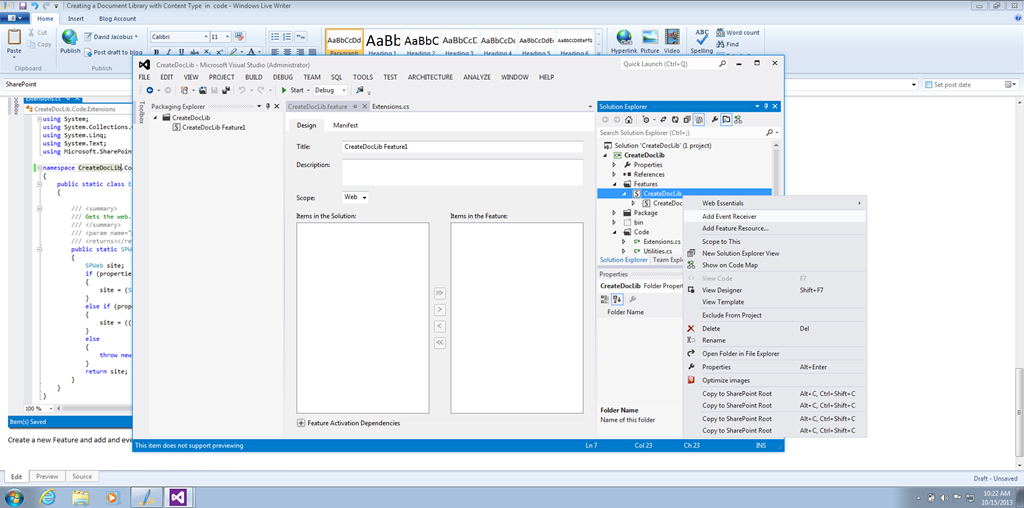Click Post draft to blog button
The height and width of the screenshot is (508, 1024).
112,52
